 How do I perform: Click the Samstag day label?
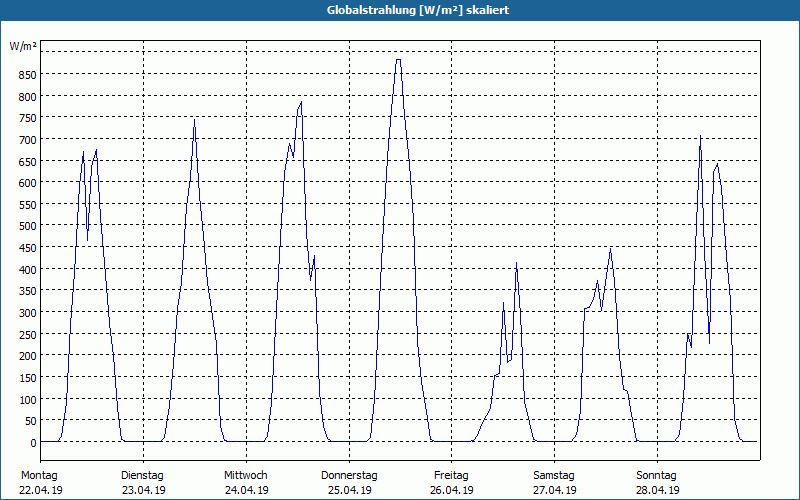[x=554, y=476]
